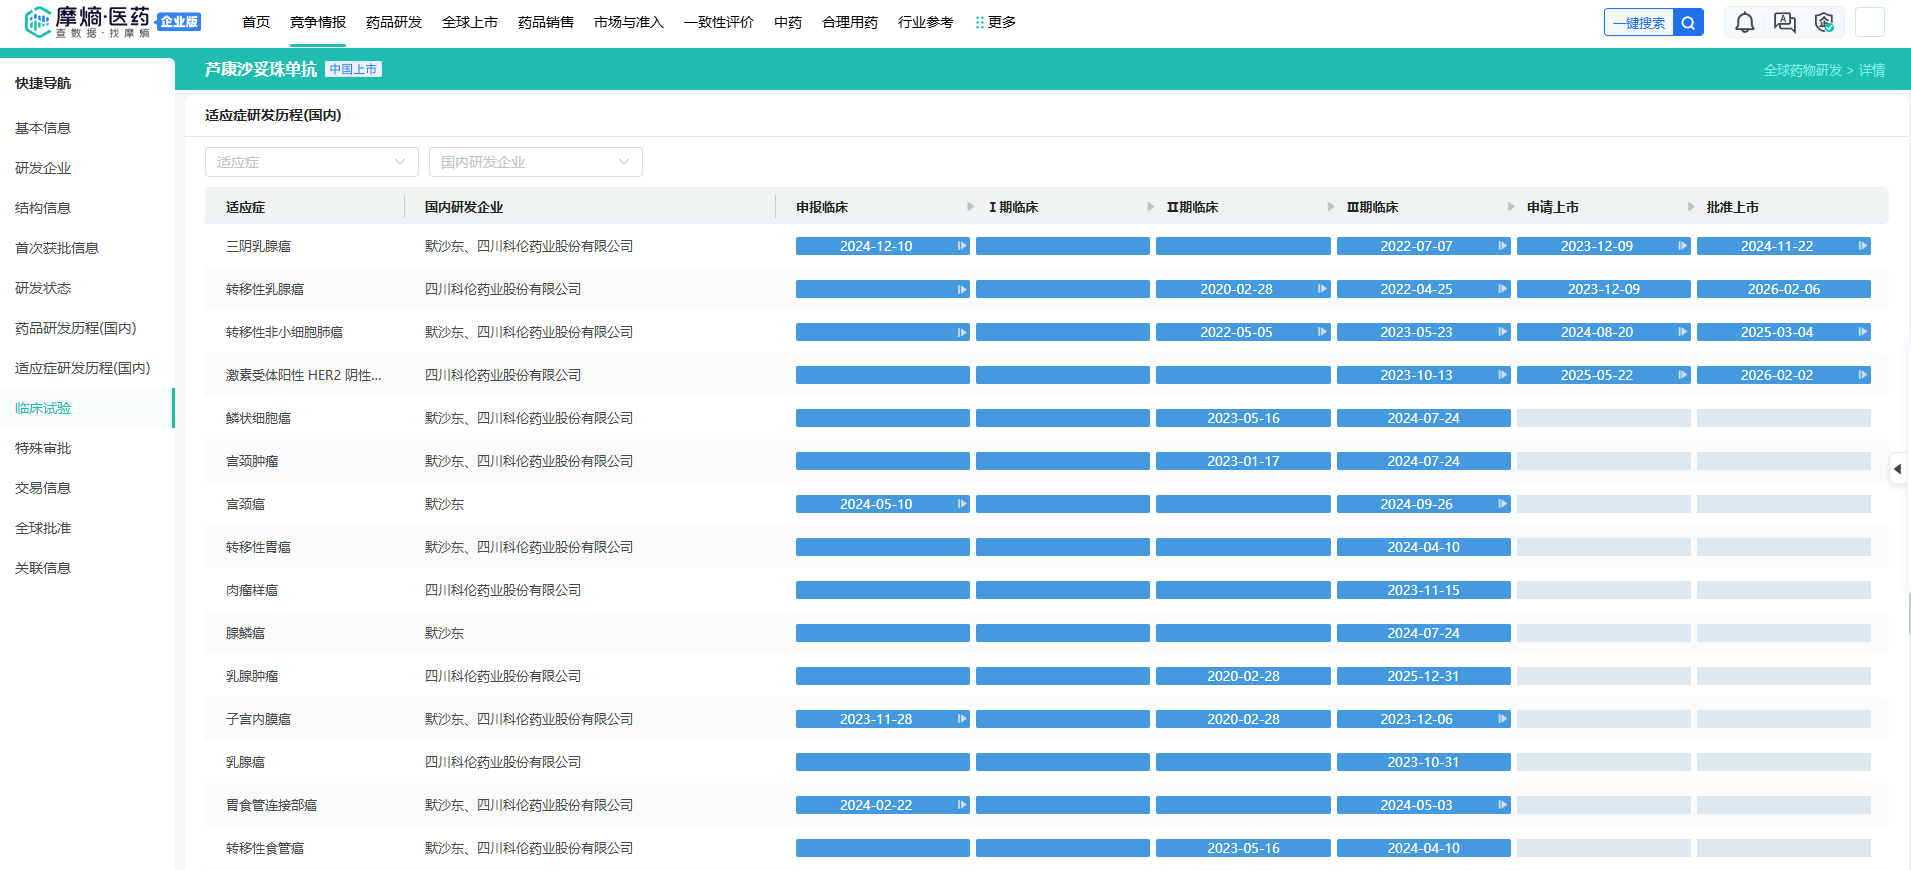Image resolution: width=1911 pixels, height=870 pixels.
Task: Open the 全球上市 top menu
Action: pos(469,22)
